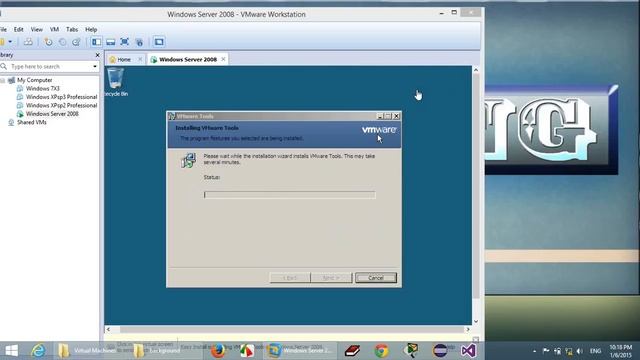Select Windows XPsp3 Professional VM
The width and height of the screenshot is (640, 360).
pyautogui.click(x=61, y=97)
